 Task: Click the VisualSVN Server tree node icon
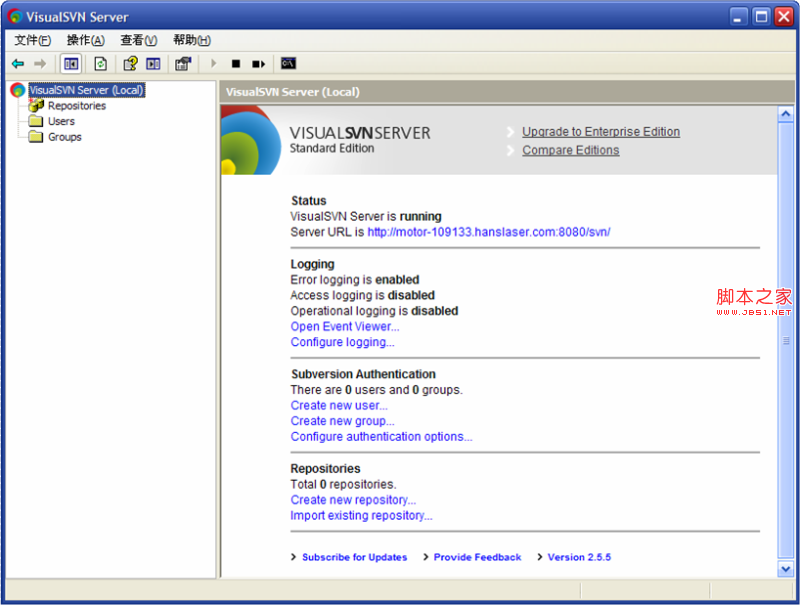(18, 90)
